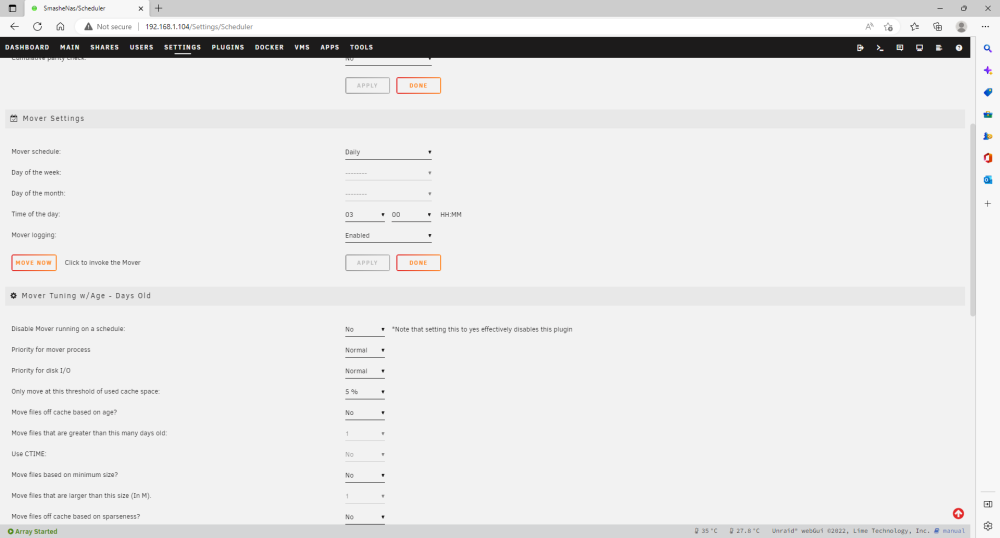
Task: Open Edge Settings and more menu
Action: tap(985, 27)
